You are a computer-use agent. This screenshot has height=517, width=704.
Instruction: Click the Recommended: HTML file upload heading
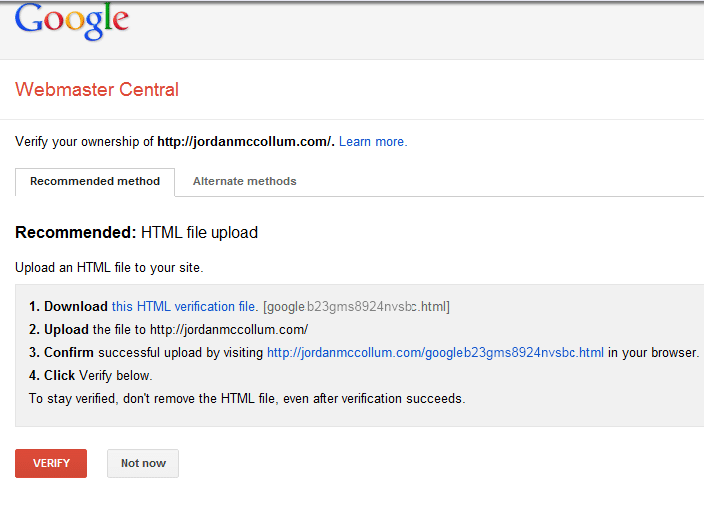pyautogui.click(x=136, y=232)
